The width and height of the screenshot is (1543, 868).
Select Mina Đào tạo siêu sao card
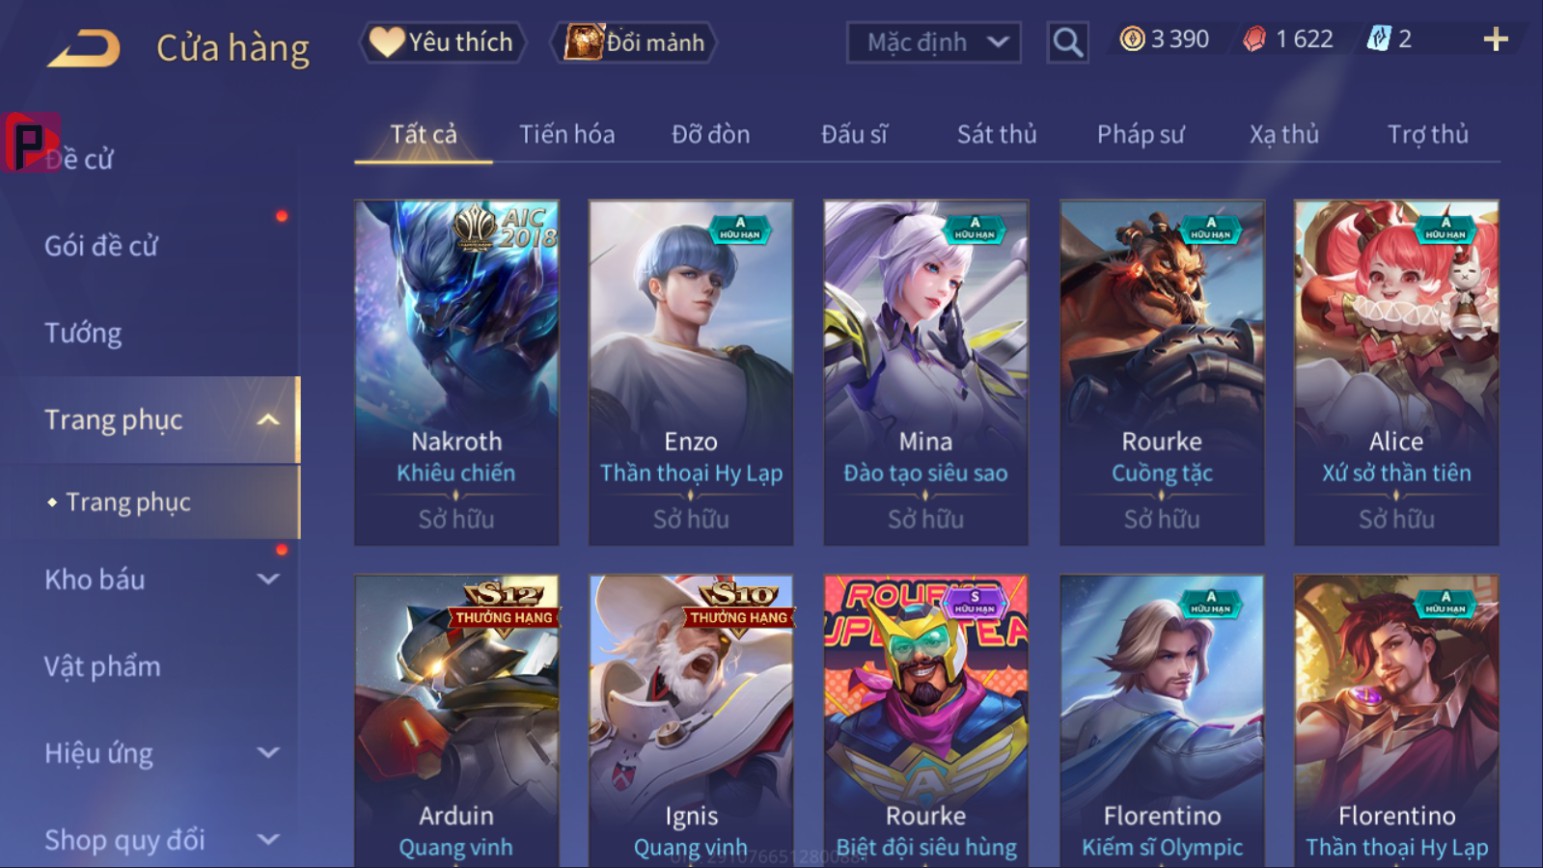(926, 372)
